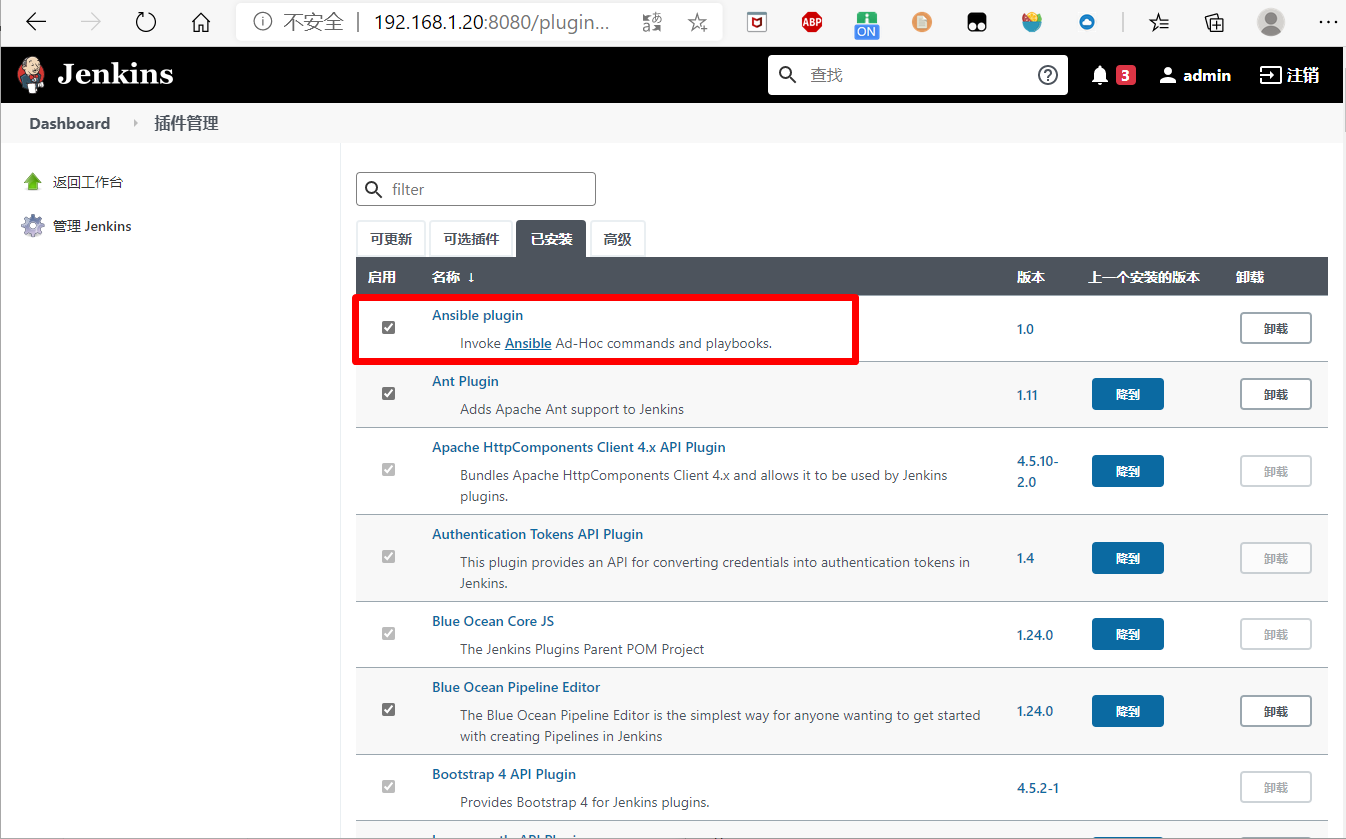This screenshot has height=839, width=1346.
Task: Switch to the 可更新 tab
Action: tap(391, 239)
